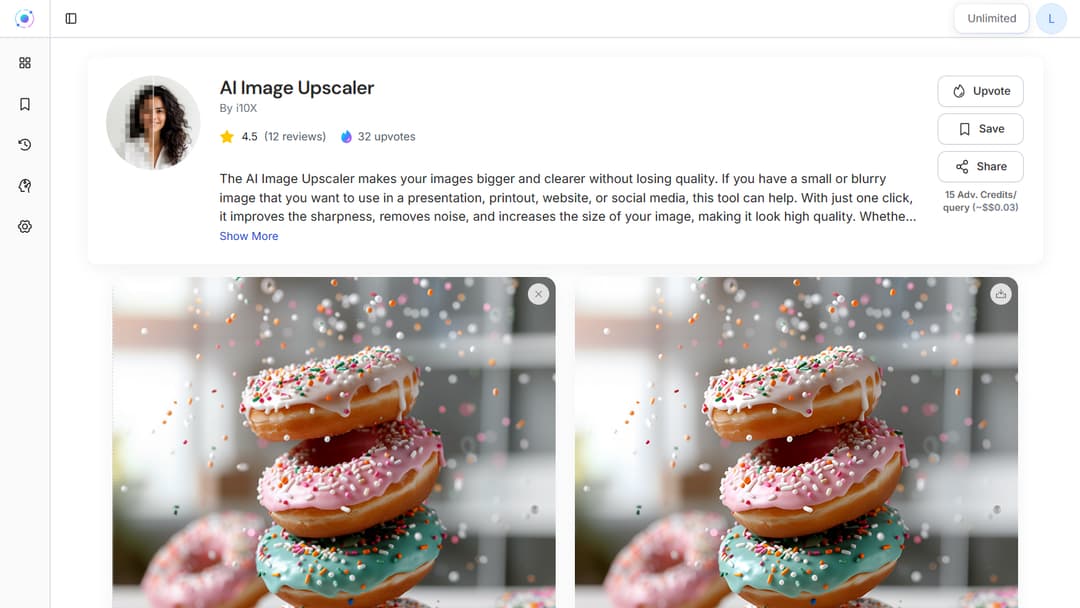Toggle the sidebar panel icon
1080x608 pixels.
pos(71,19)
